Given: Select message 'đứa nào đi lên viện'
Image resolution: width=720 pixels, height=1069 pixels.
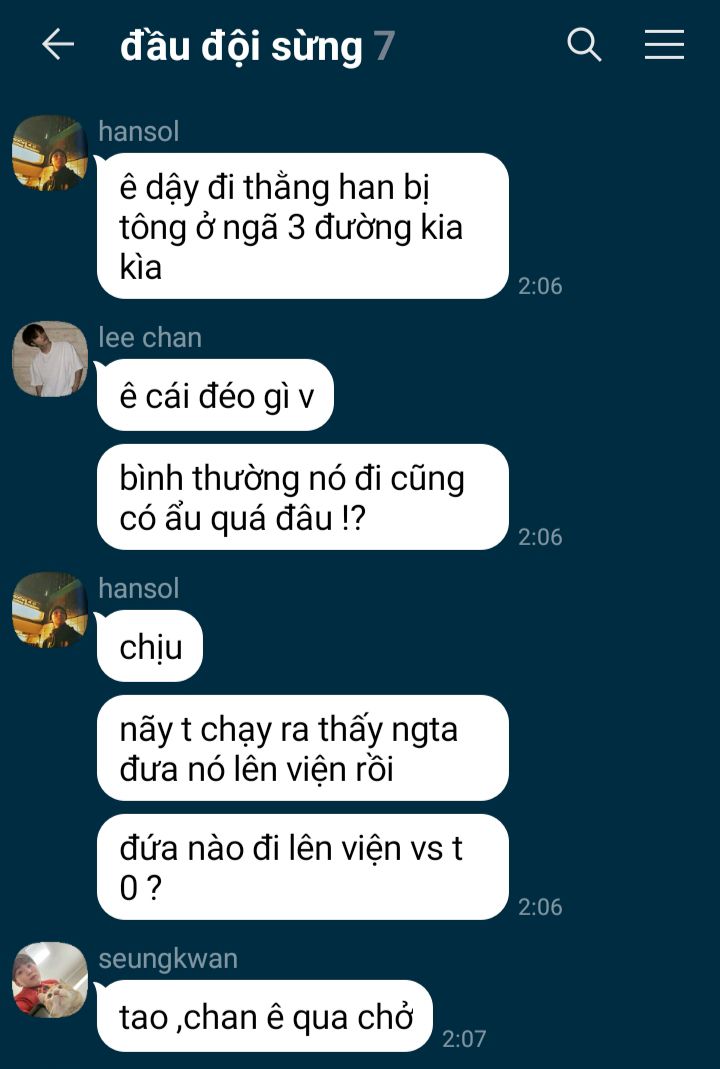Looking at the screenshot, I should [x=303, y=867].
